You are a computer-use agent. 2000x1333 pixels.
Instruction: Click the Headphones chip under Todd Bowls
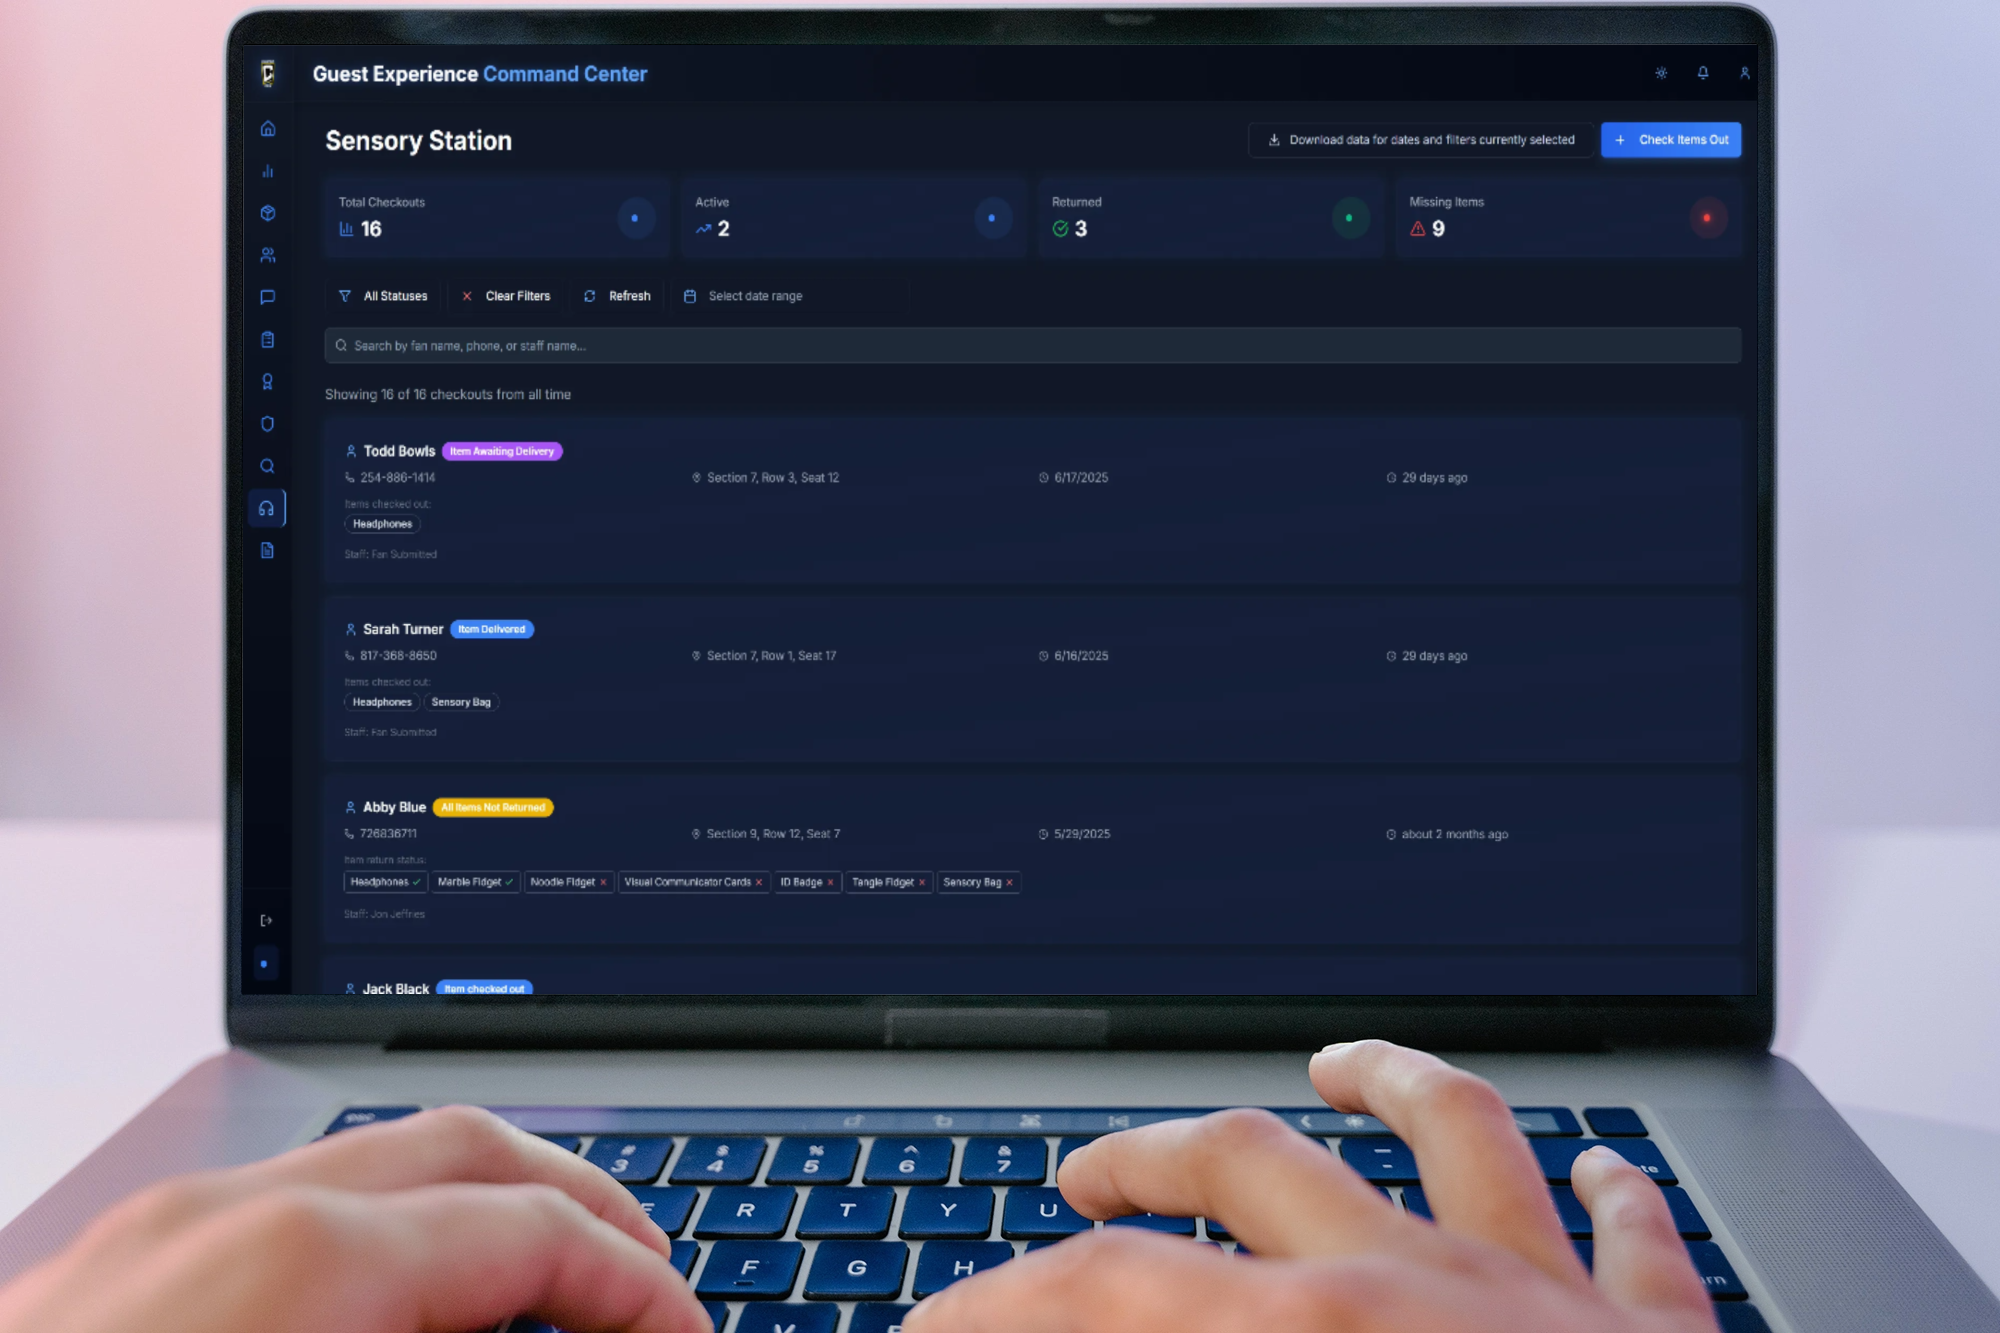382,524
